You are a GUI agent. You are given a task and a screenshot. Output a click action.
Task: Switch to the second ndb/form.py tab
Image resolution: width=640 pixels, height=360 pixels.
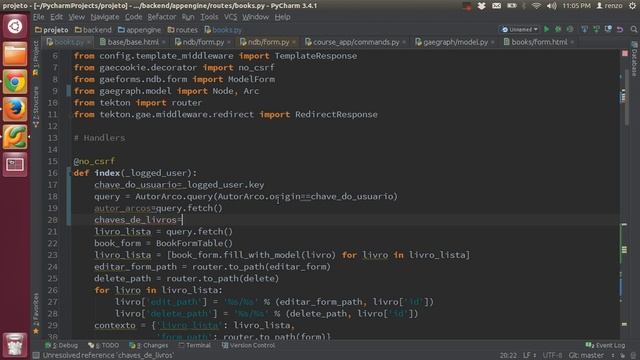268,42
